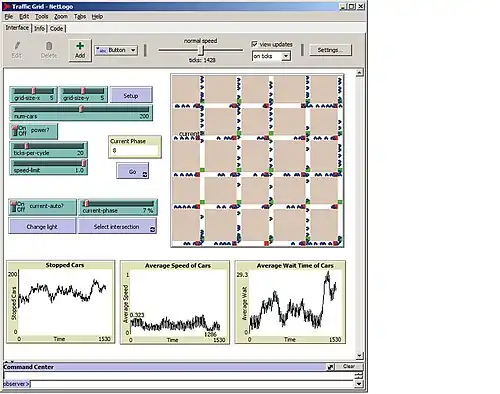
Task: Open the observer command history dropdown arrow
Action: [359, 384]
